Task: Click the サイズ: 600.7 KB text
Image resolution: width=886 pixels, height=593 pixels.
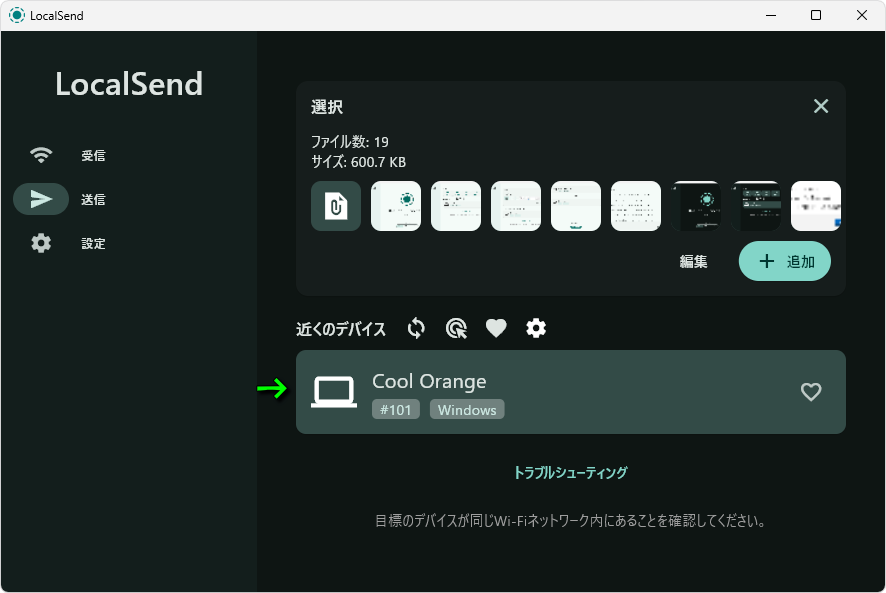Action: [x=358, y=162]
